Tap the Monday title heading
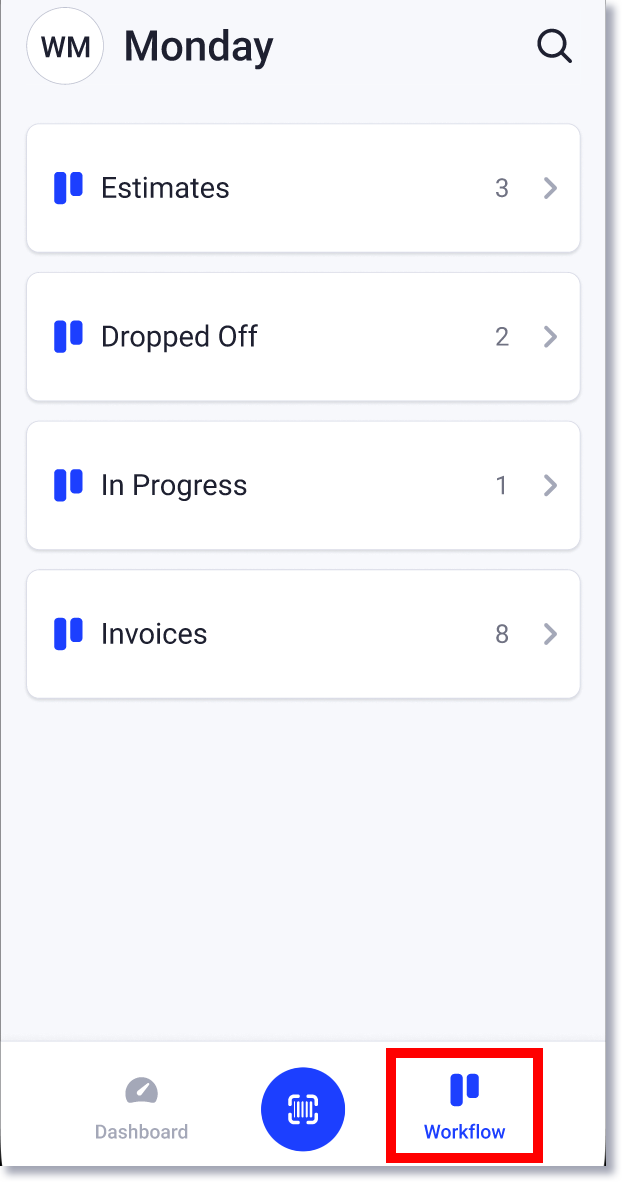Image resolution: width=626 pixels, height=1186 pixels. click(198, 46)
